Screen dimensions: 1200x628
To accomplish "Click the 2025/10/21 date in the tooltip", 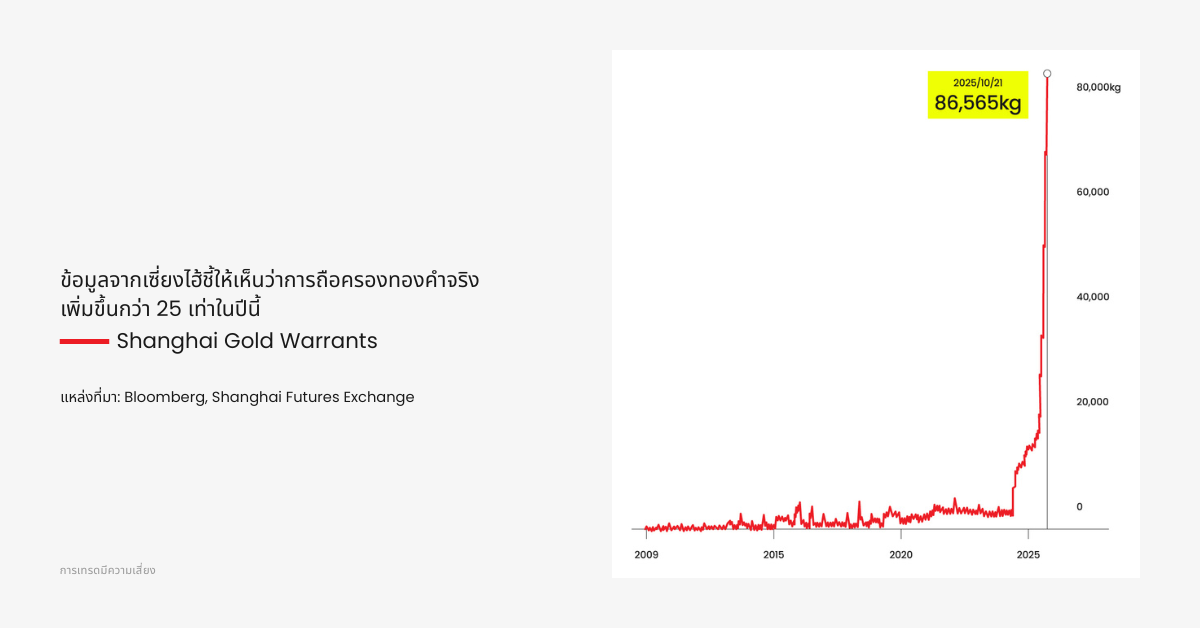I will (x=977, y=82).
